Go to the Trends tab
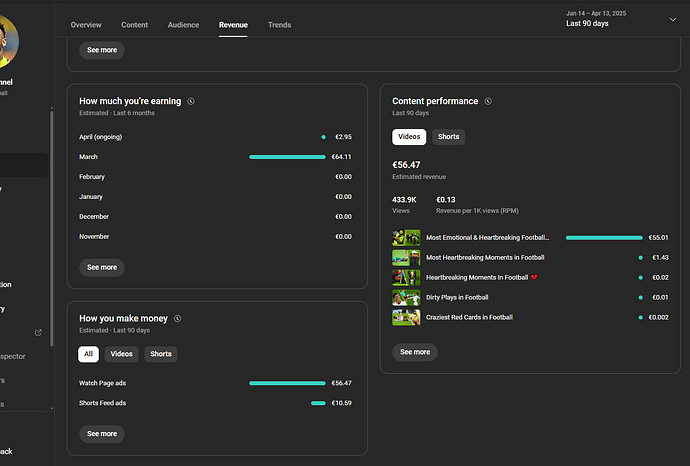 click(279, 25)
